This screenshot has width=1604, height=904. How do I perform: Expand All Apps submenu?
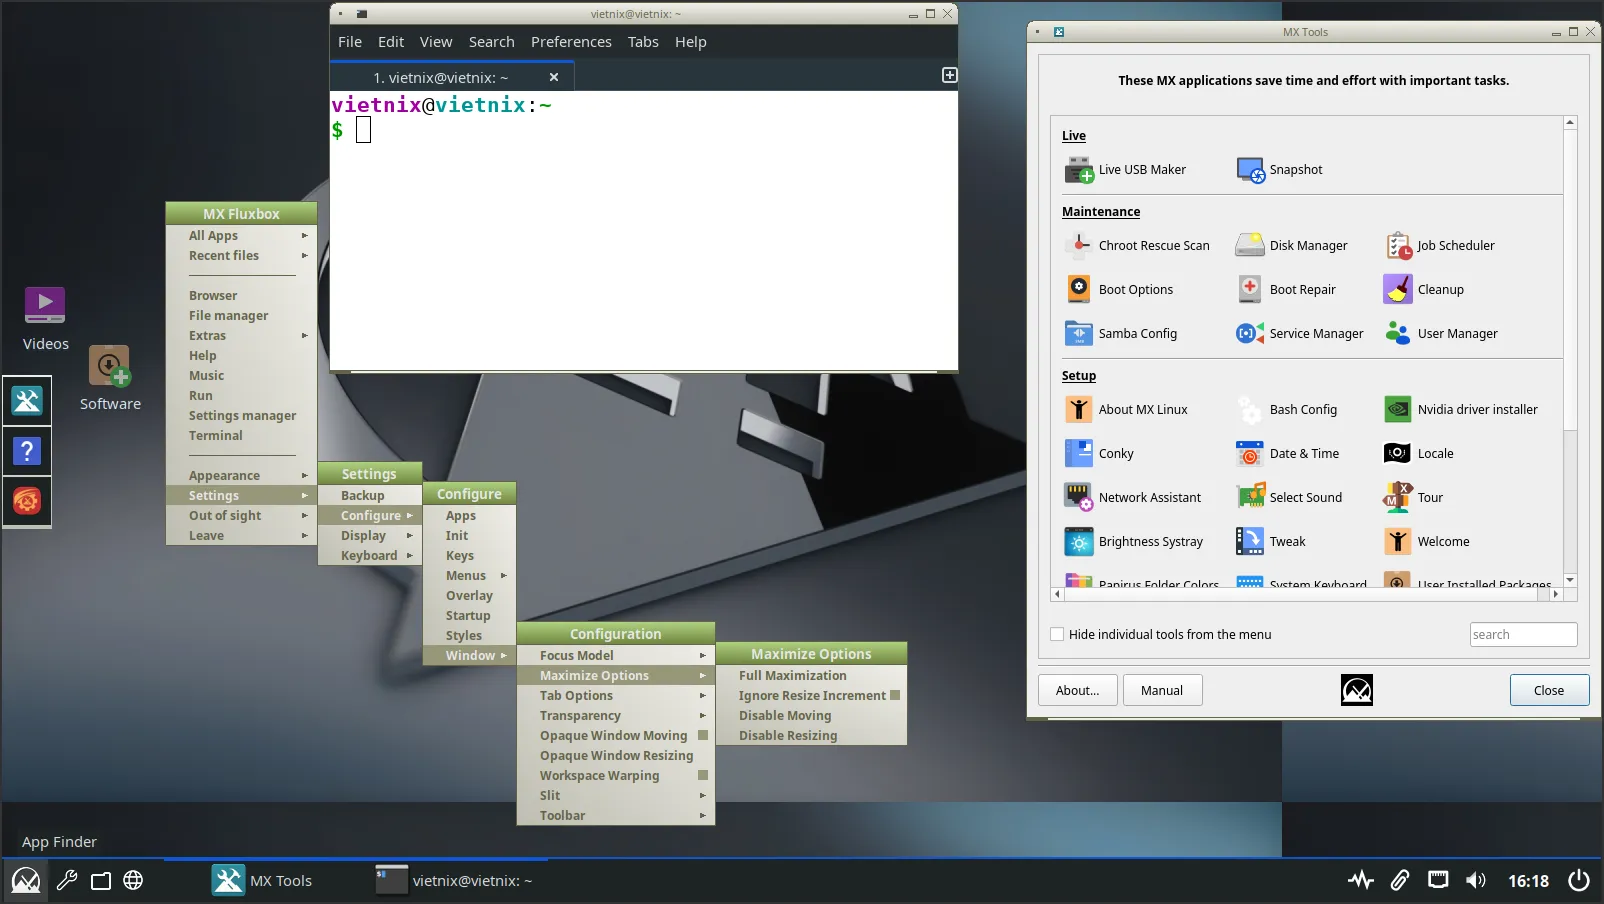(x=241, y=236)
